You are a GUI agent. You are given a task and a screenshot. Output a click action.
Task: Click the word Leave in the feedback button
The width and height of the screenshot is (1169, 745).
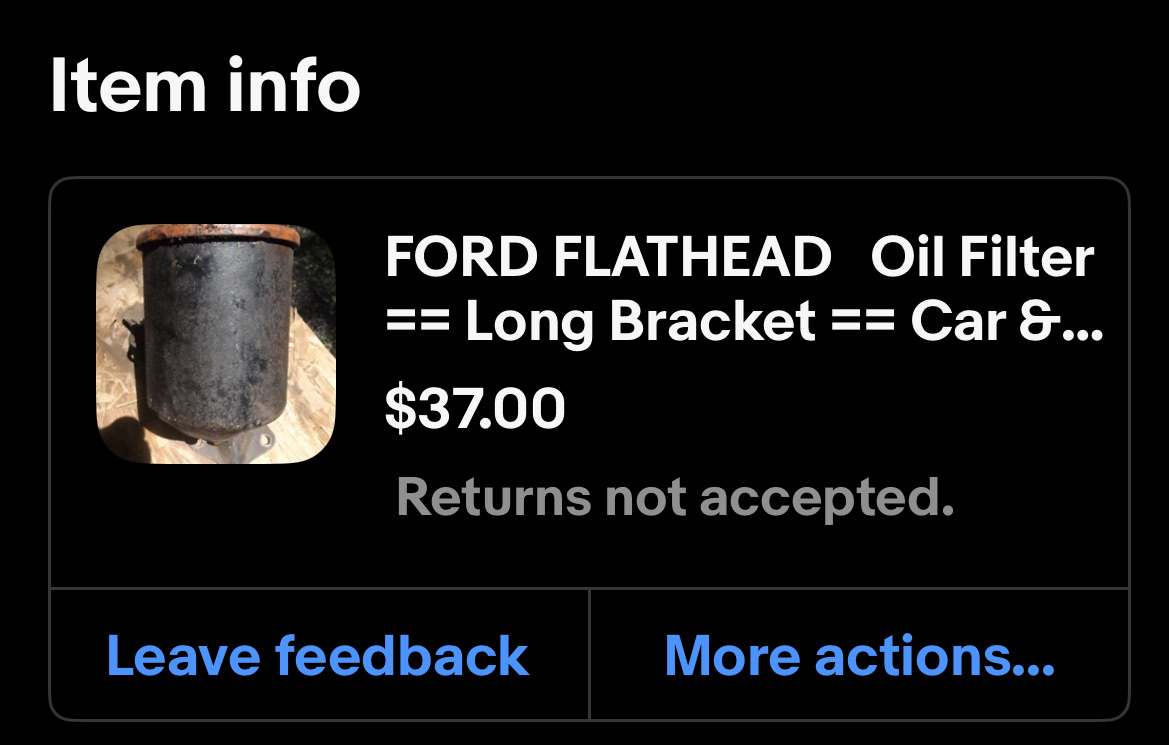coord(184,656)
